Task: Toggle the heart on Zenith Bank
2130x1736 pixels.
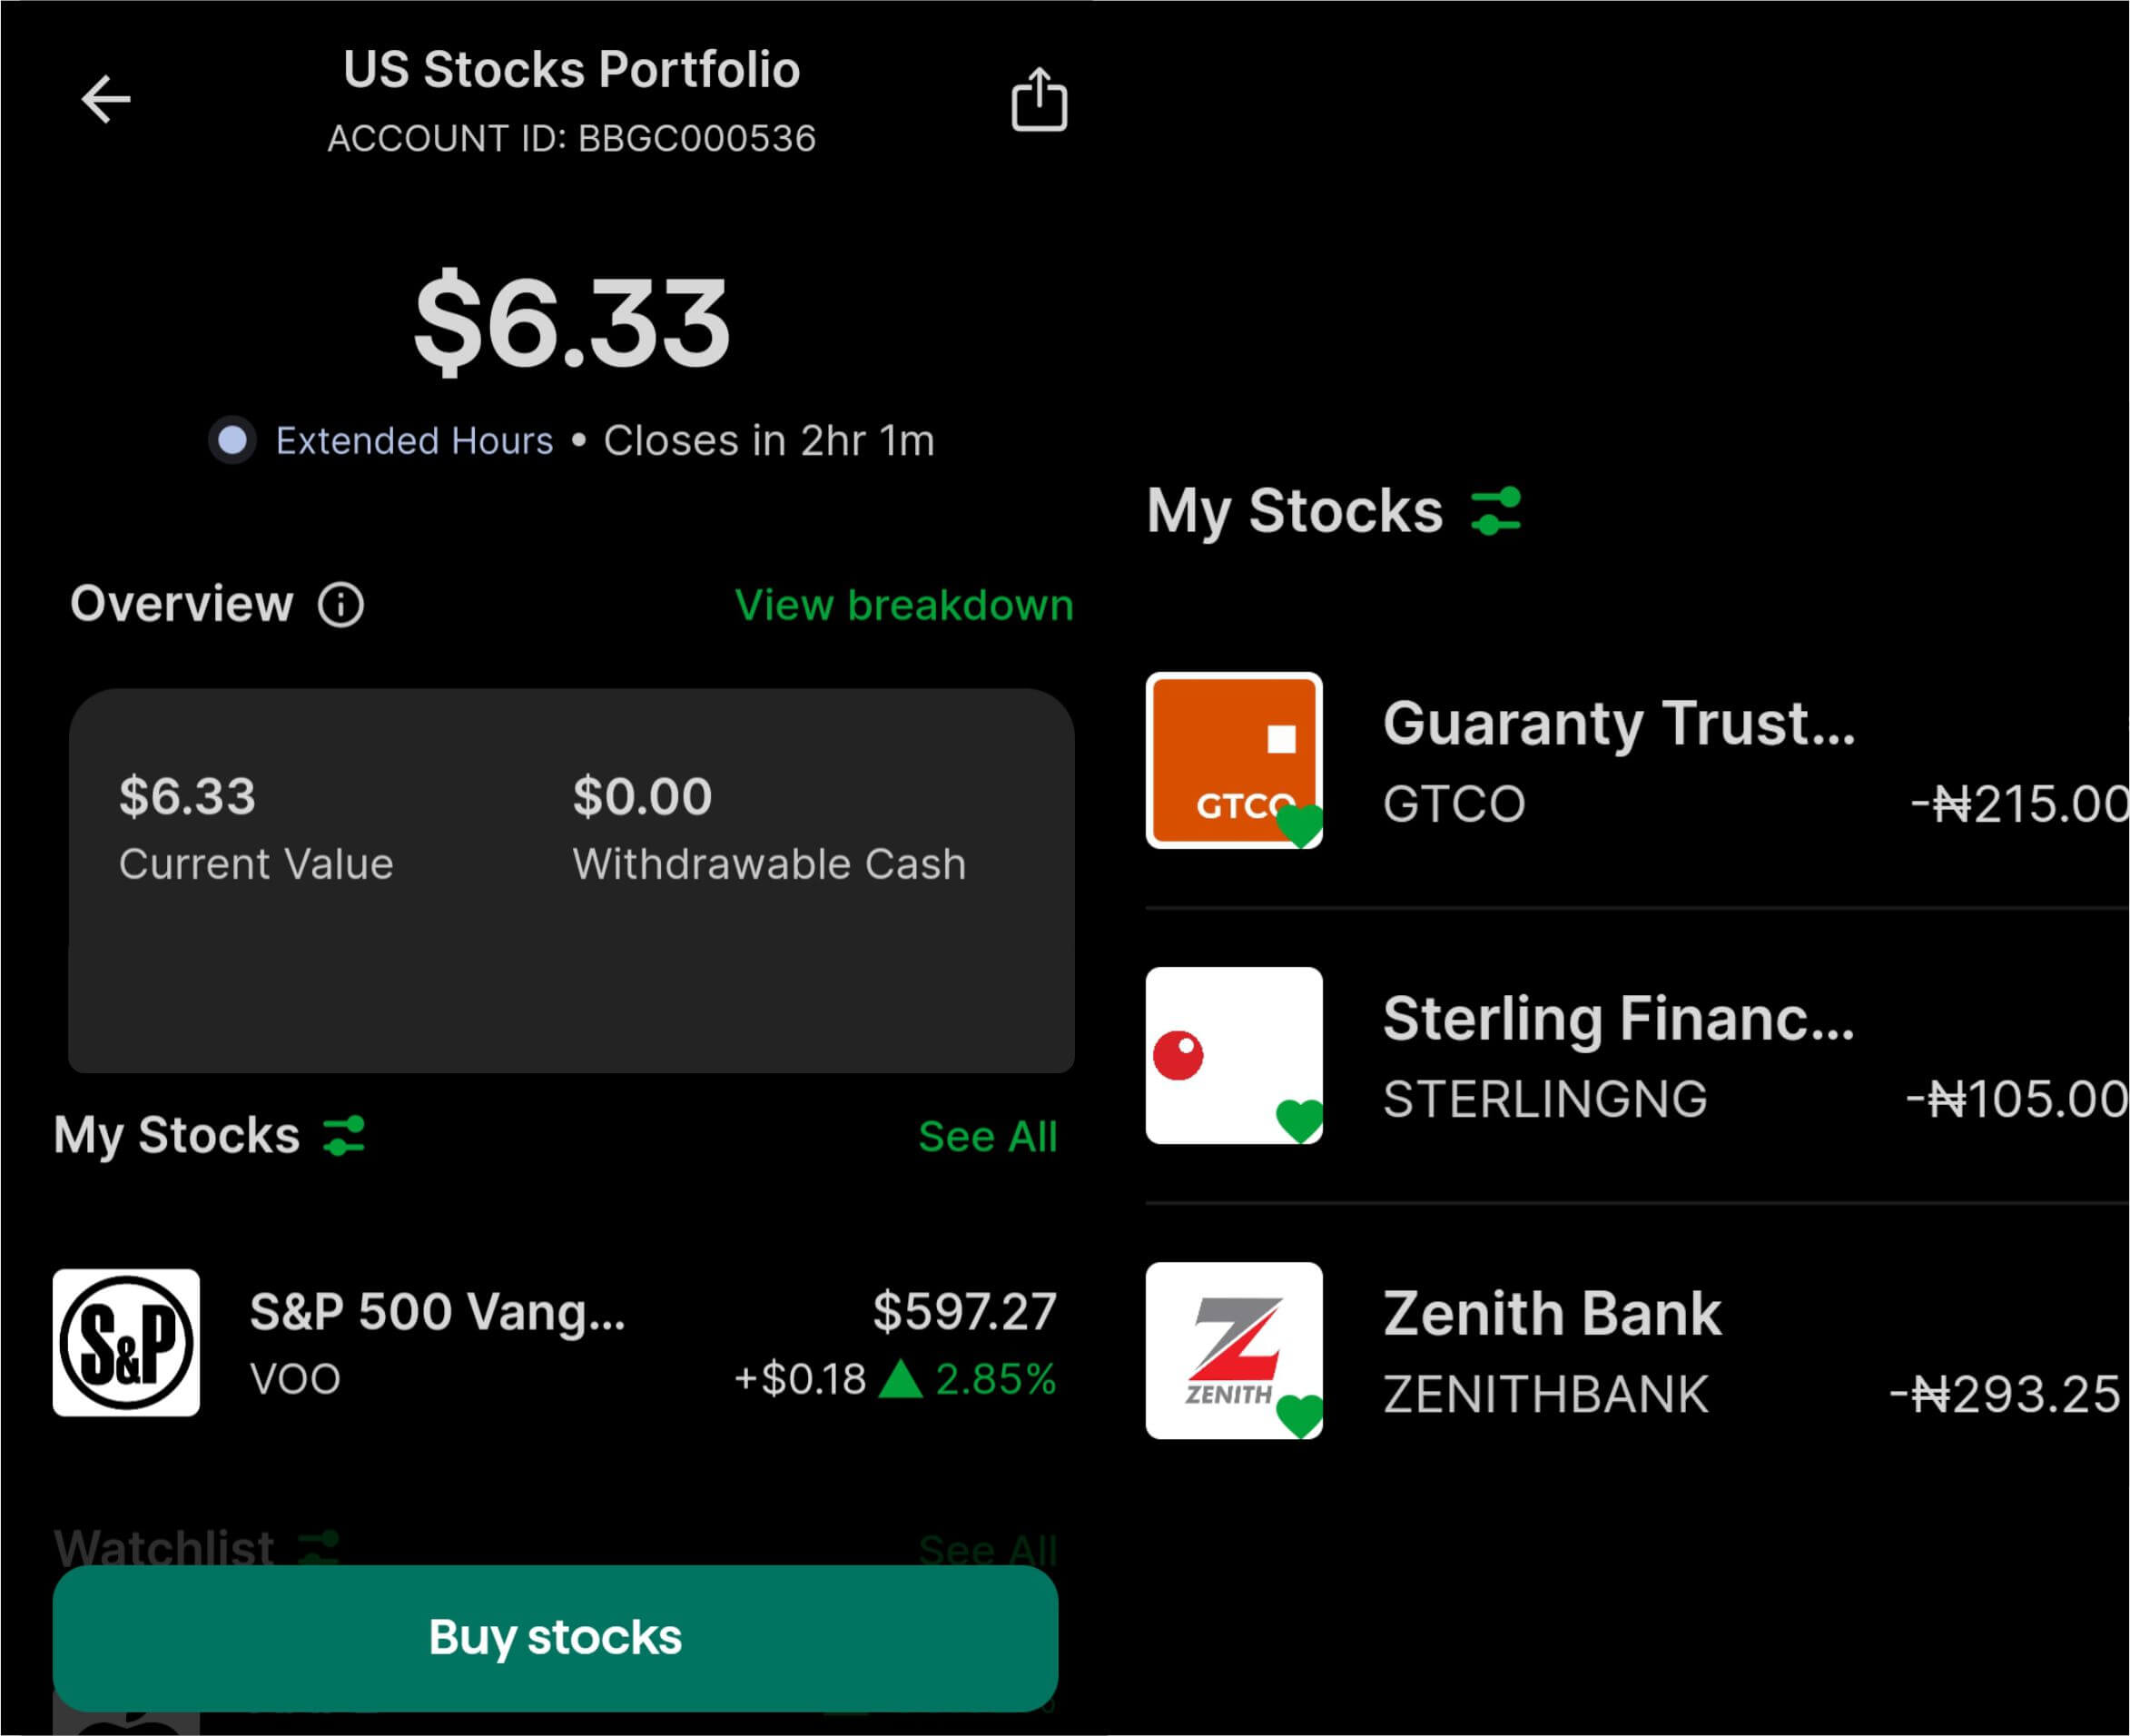Action: (1300, 1415)
